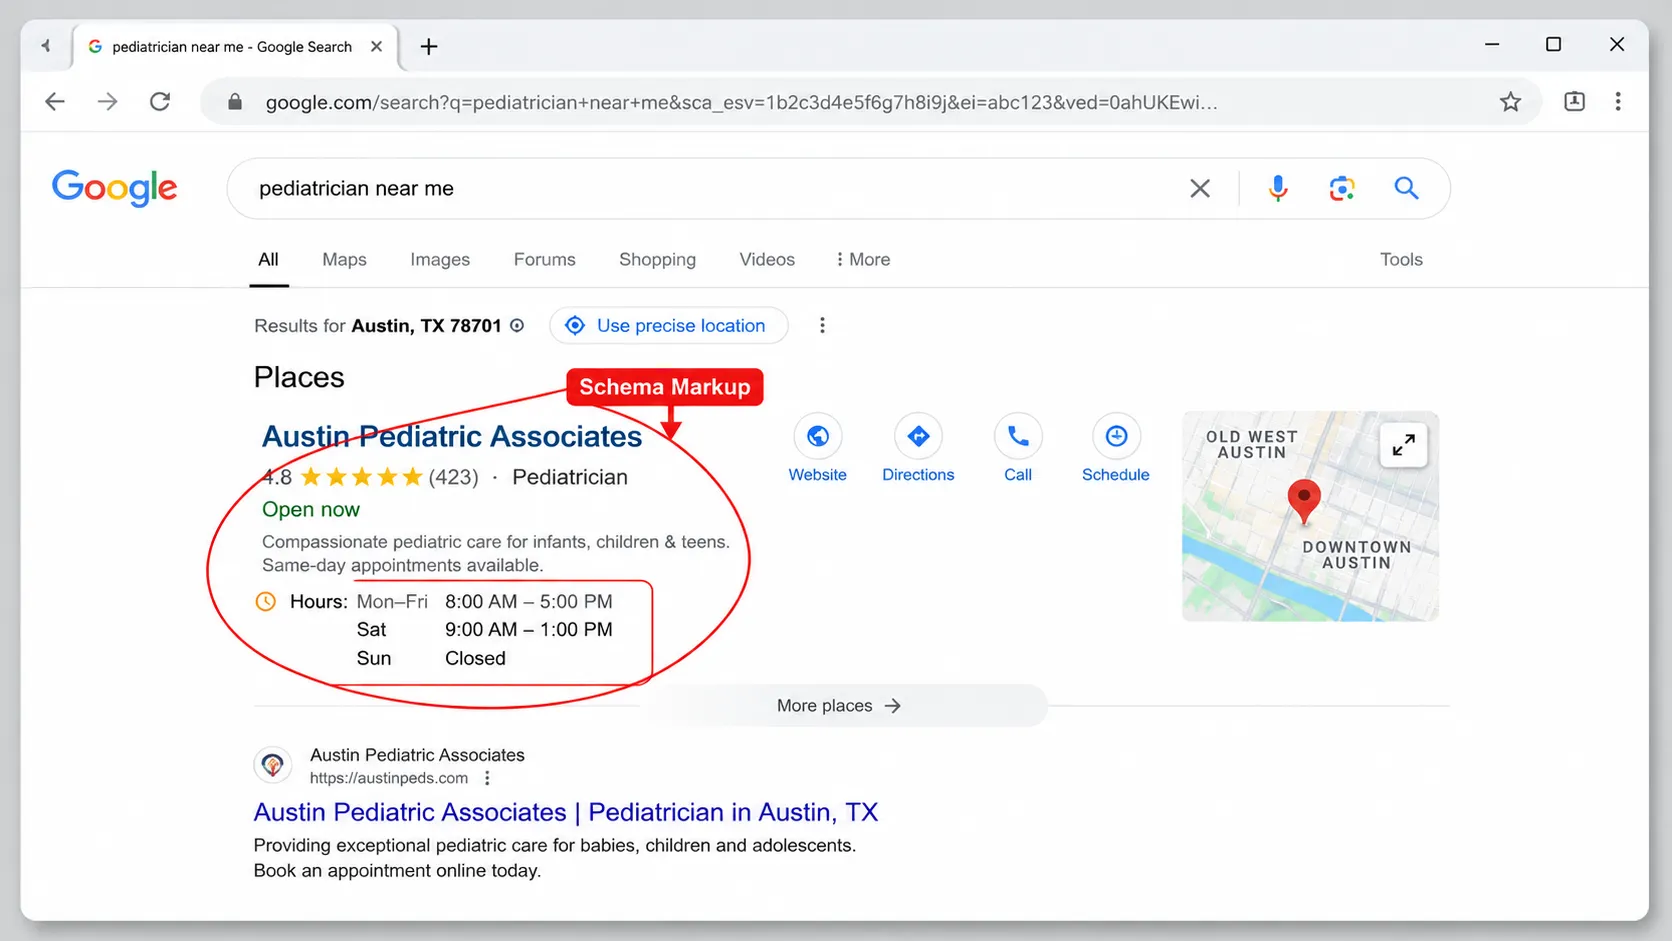Open Austin Pediatric Associates place listing title
Screen dimensions: 1672x941
452,436
